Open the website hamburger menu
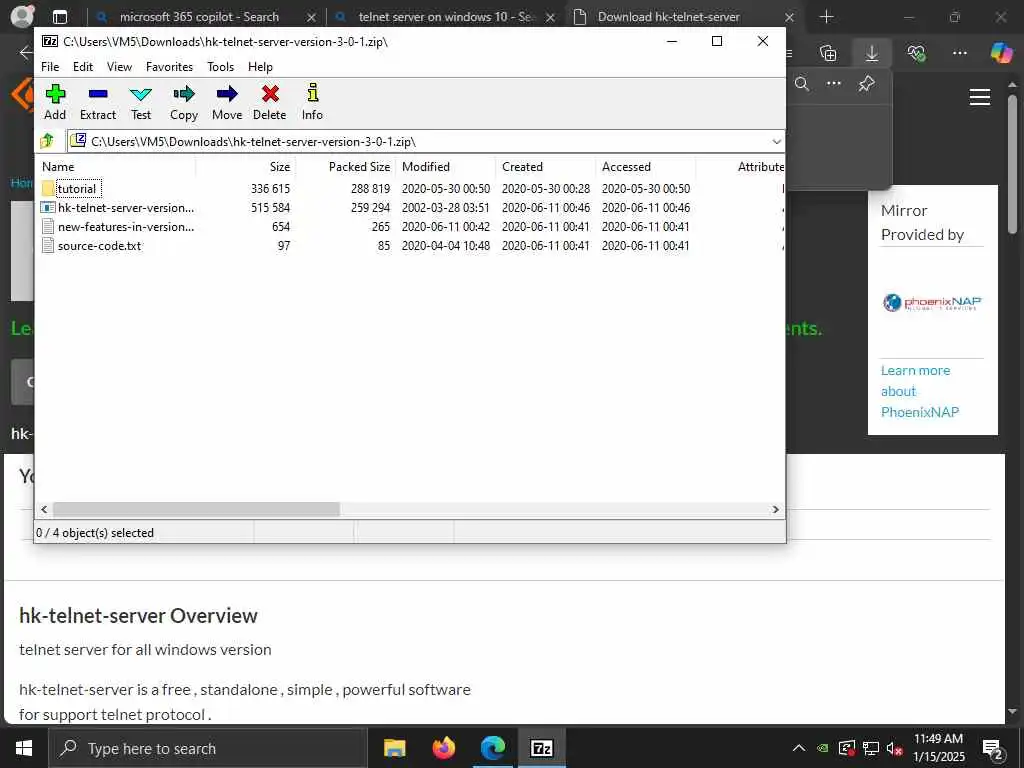The width and height of the screenshot is (1024, 768). pos(980,97)
